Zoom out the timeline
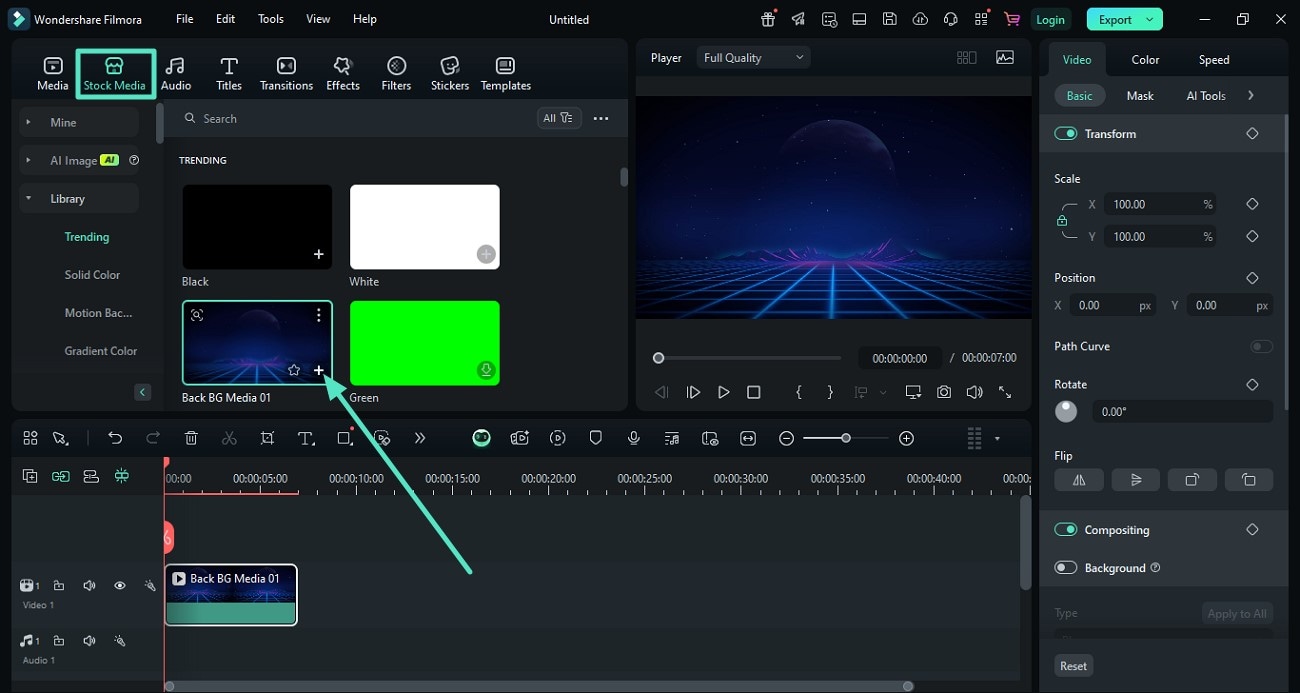Image resolution: width=1300 pixels, height=693 pixels. point(787,438)
